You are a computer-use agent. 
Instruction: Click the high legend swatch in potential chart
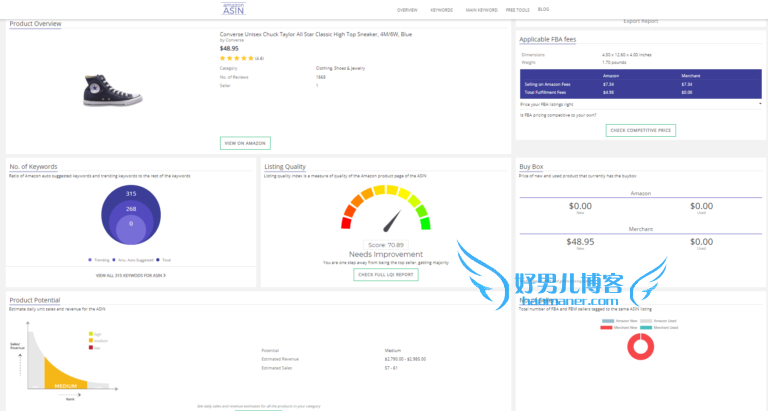coord(91,334)
